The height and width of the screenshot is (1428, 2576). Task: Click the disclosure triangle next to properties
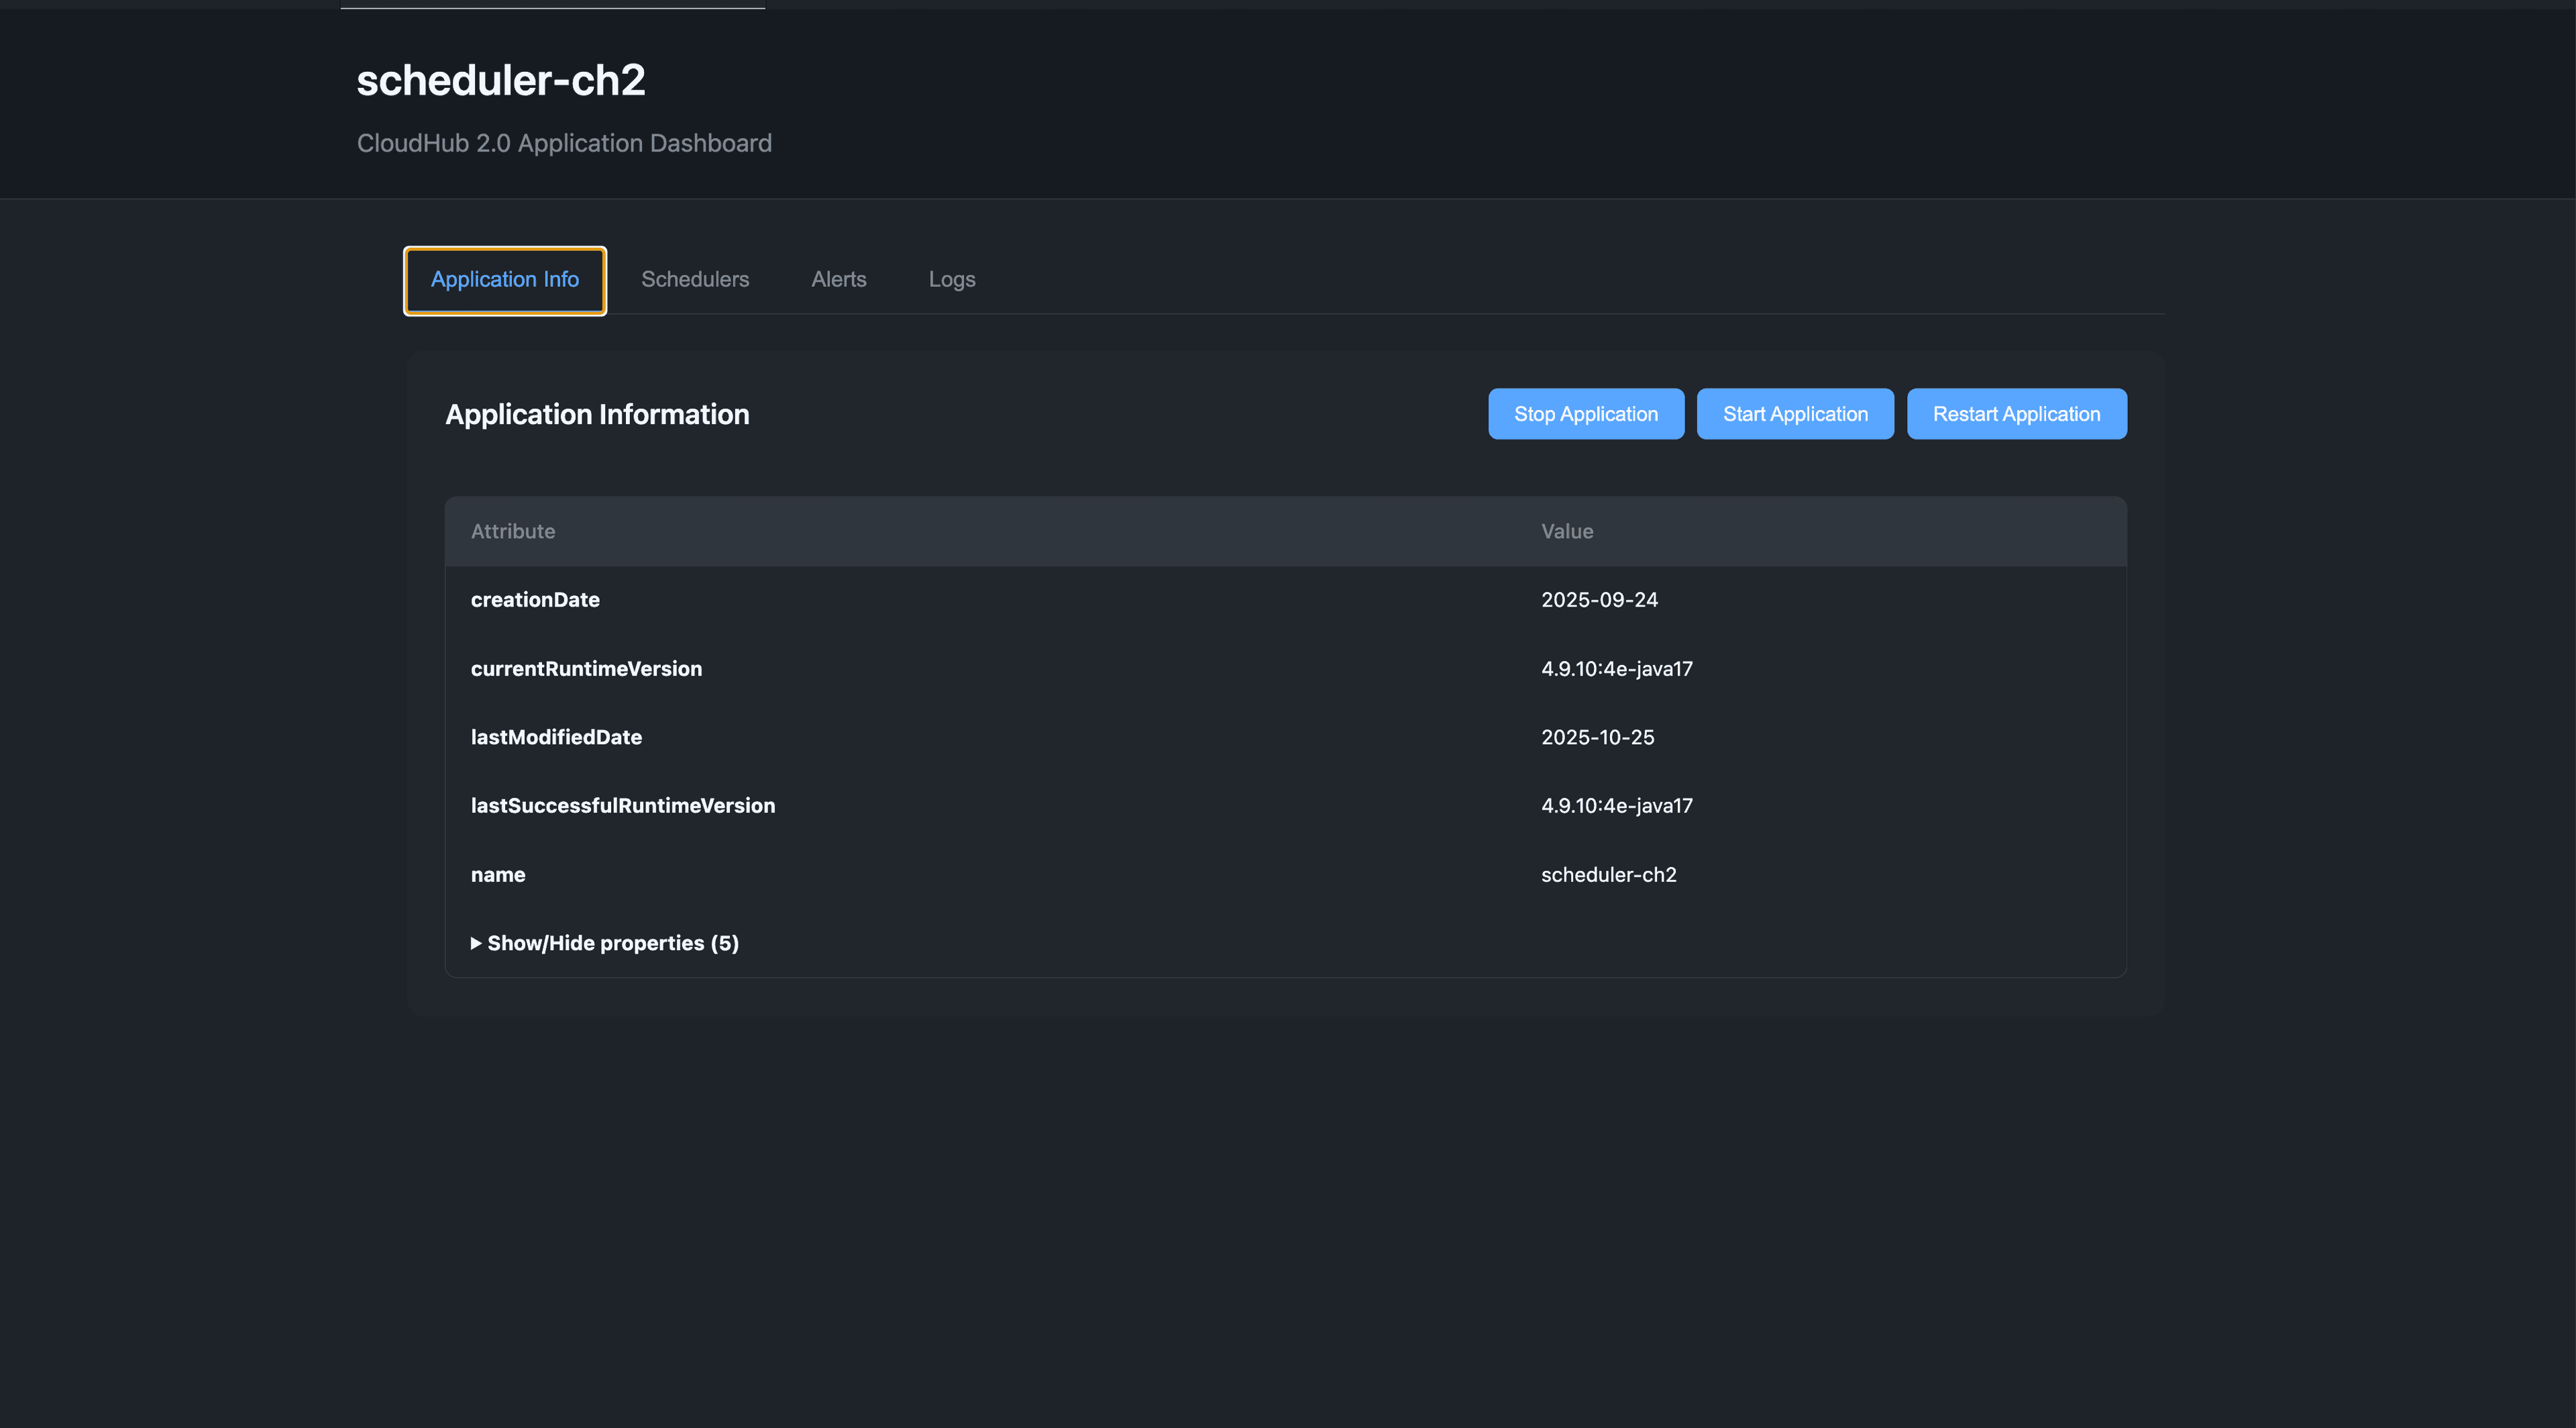point(477,942)
